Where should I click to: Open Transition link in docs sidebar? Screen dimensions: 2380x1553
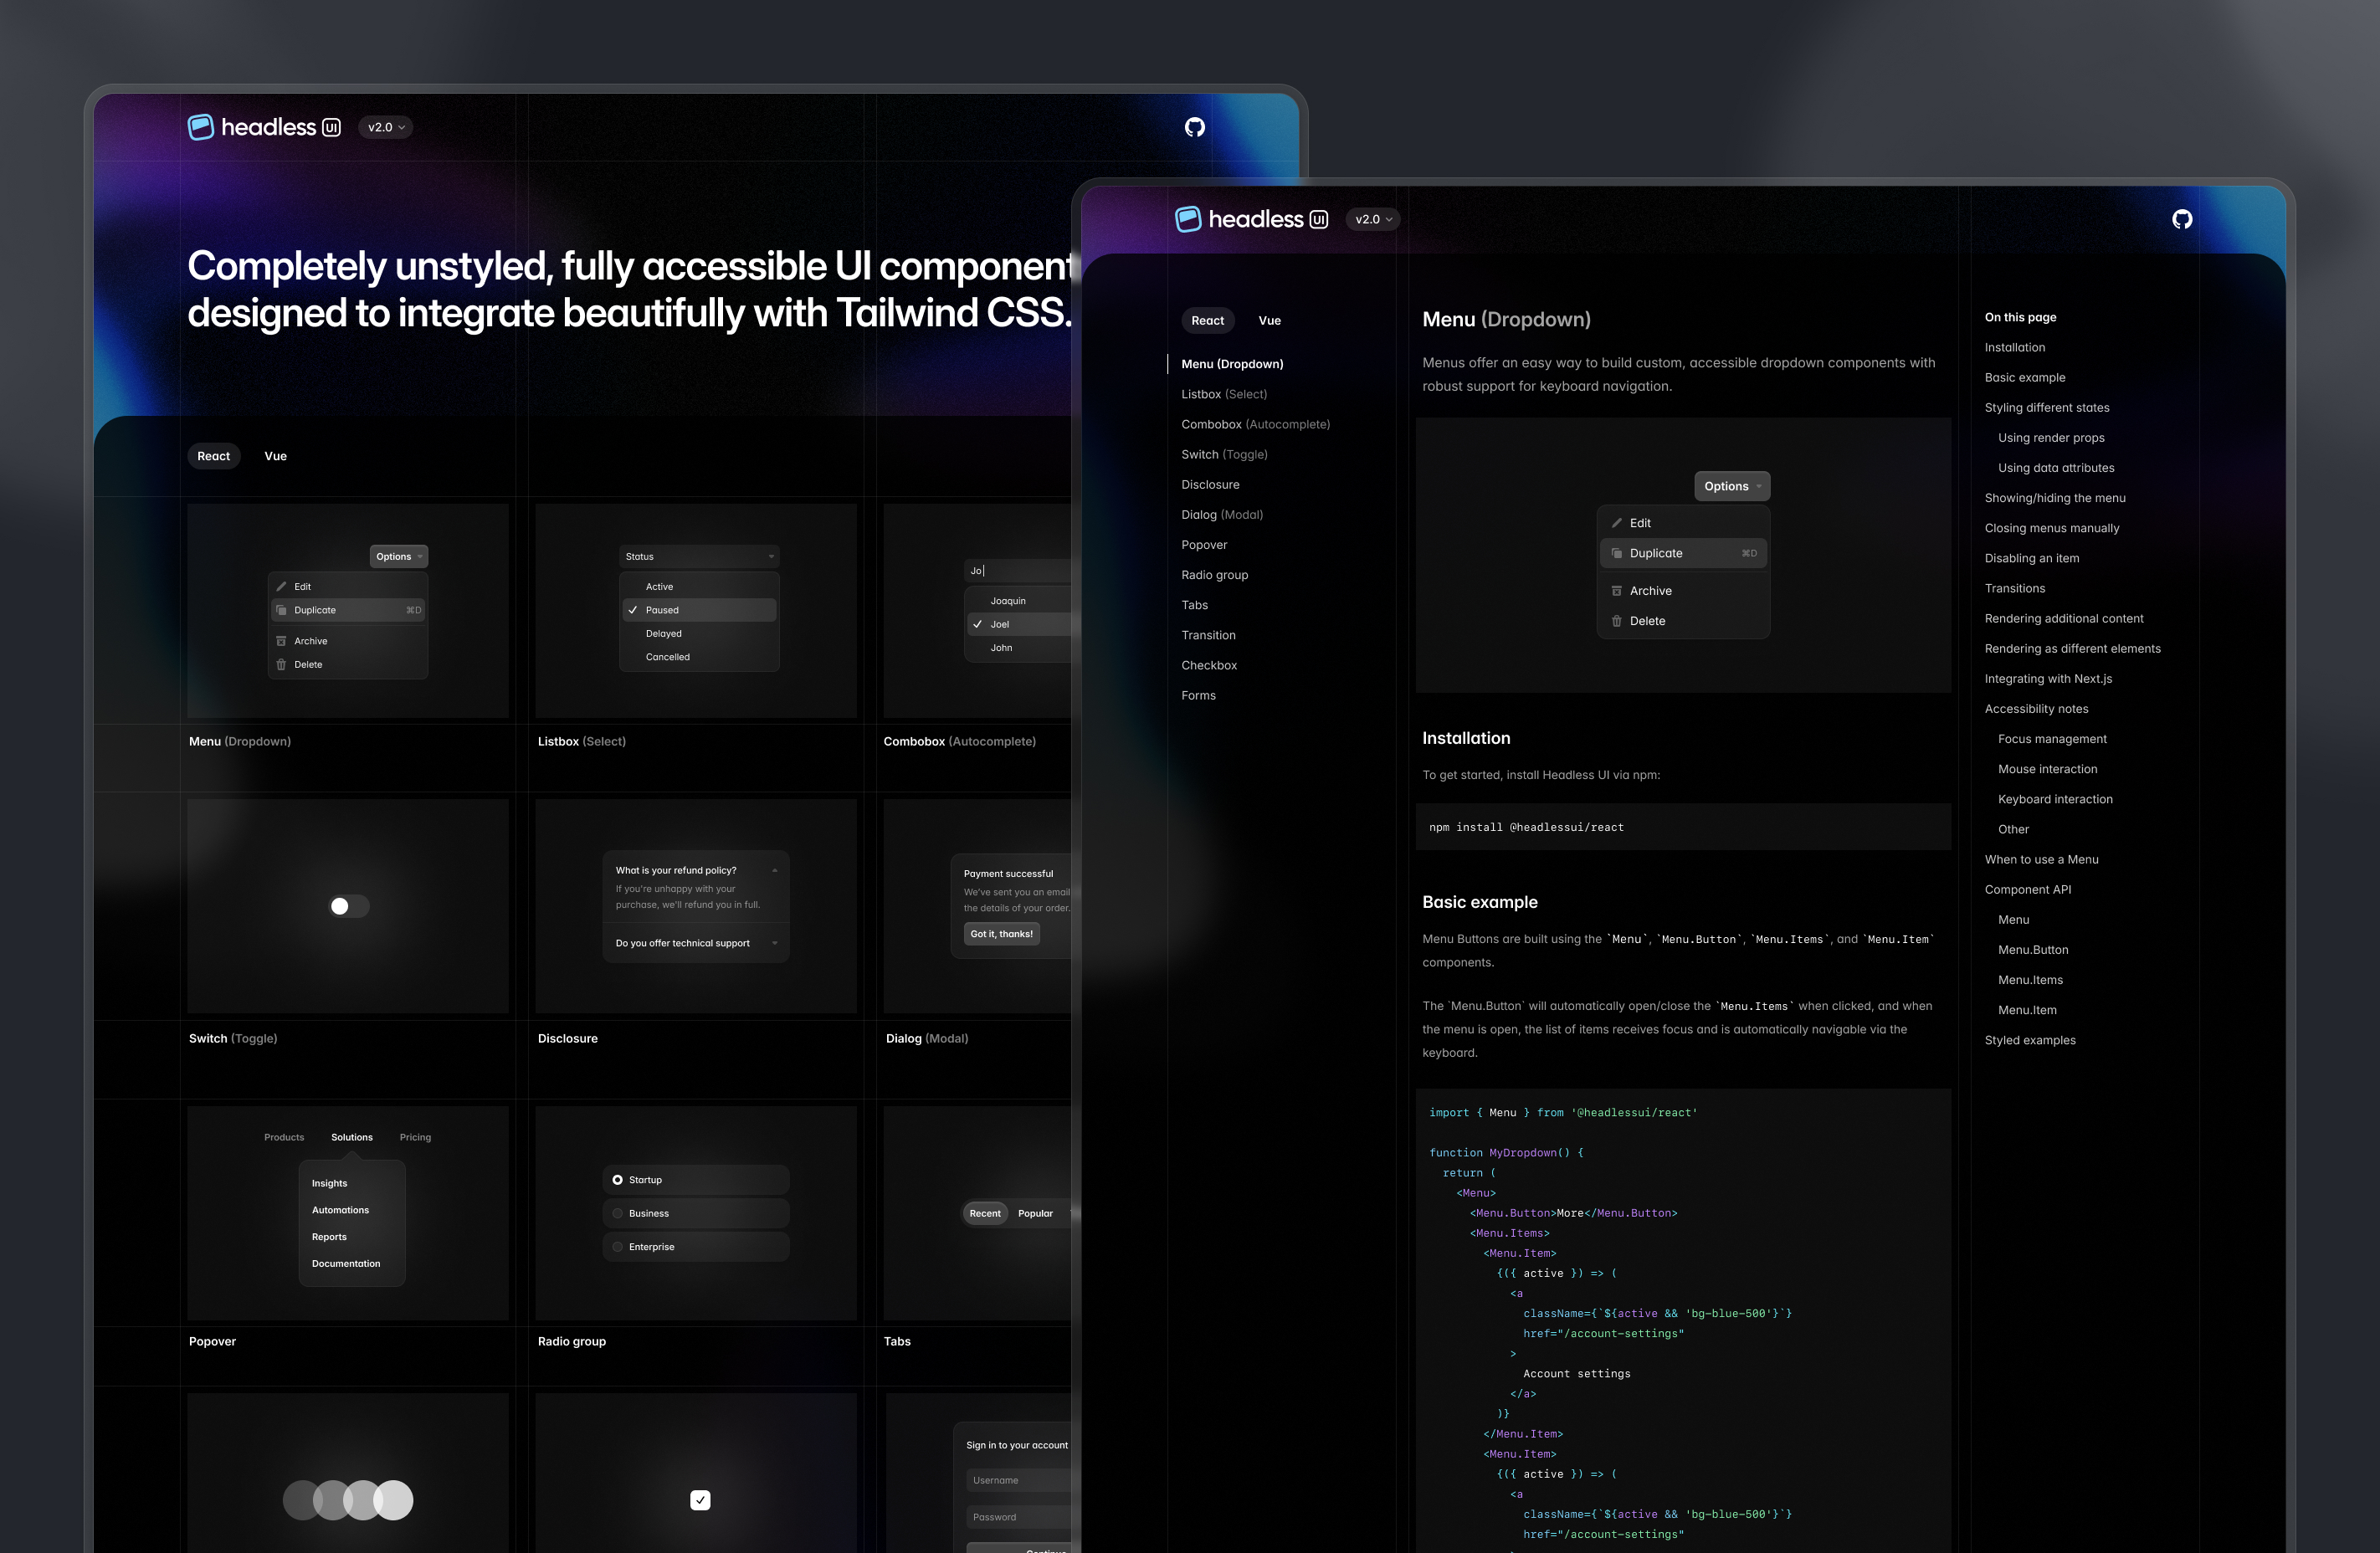[x=1208, y=635]
